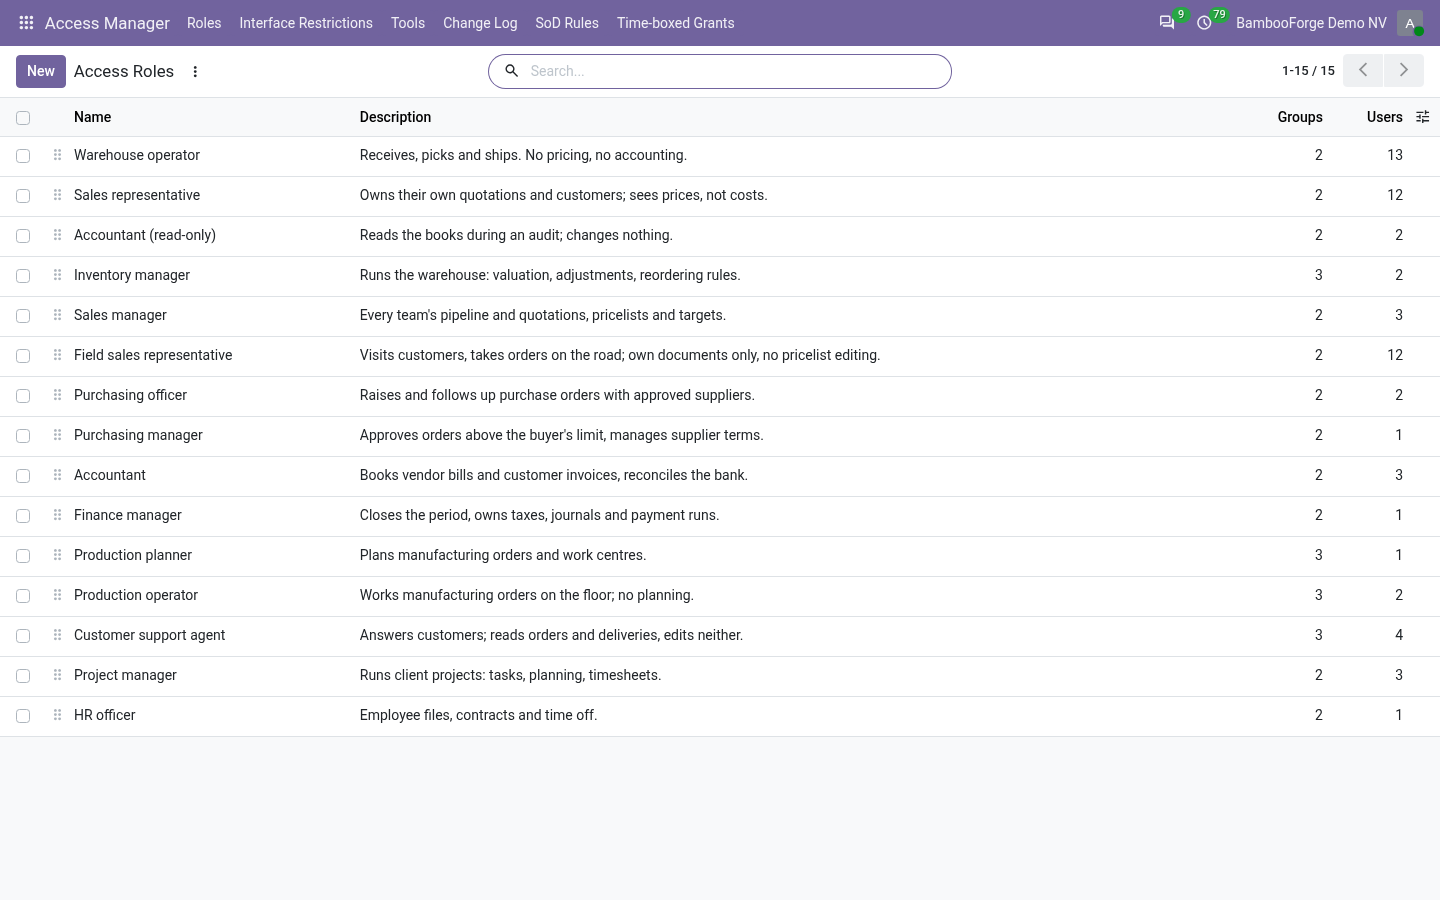Image resolution: width=1440 pixels, height=900 pixels.
Task: Click 'Closes the period, owns taxes' description
Action: click(x=540, y=515)
